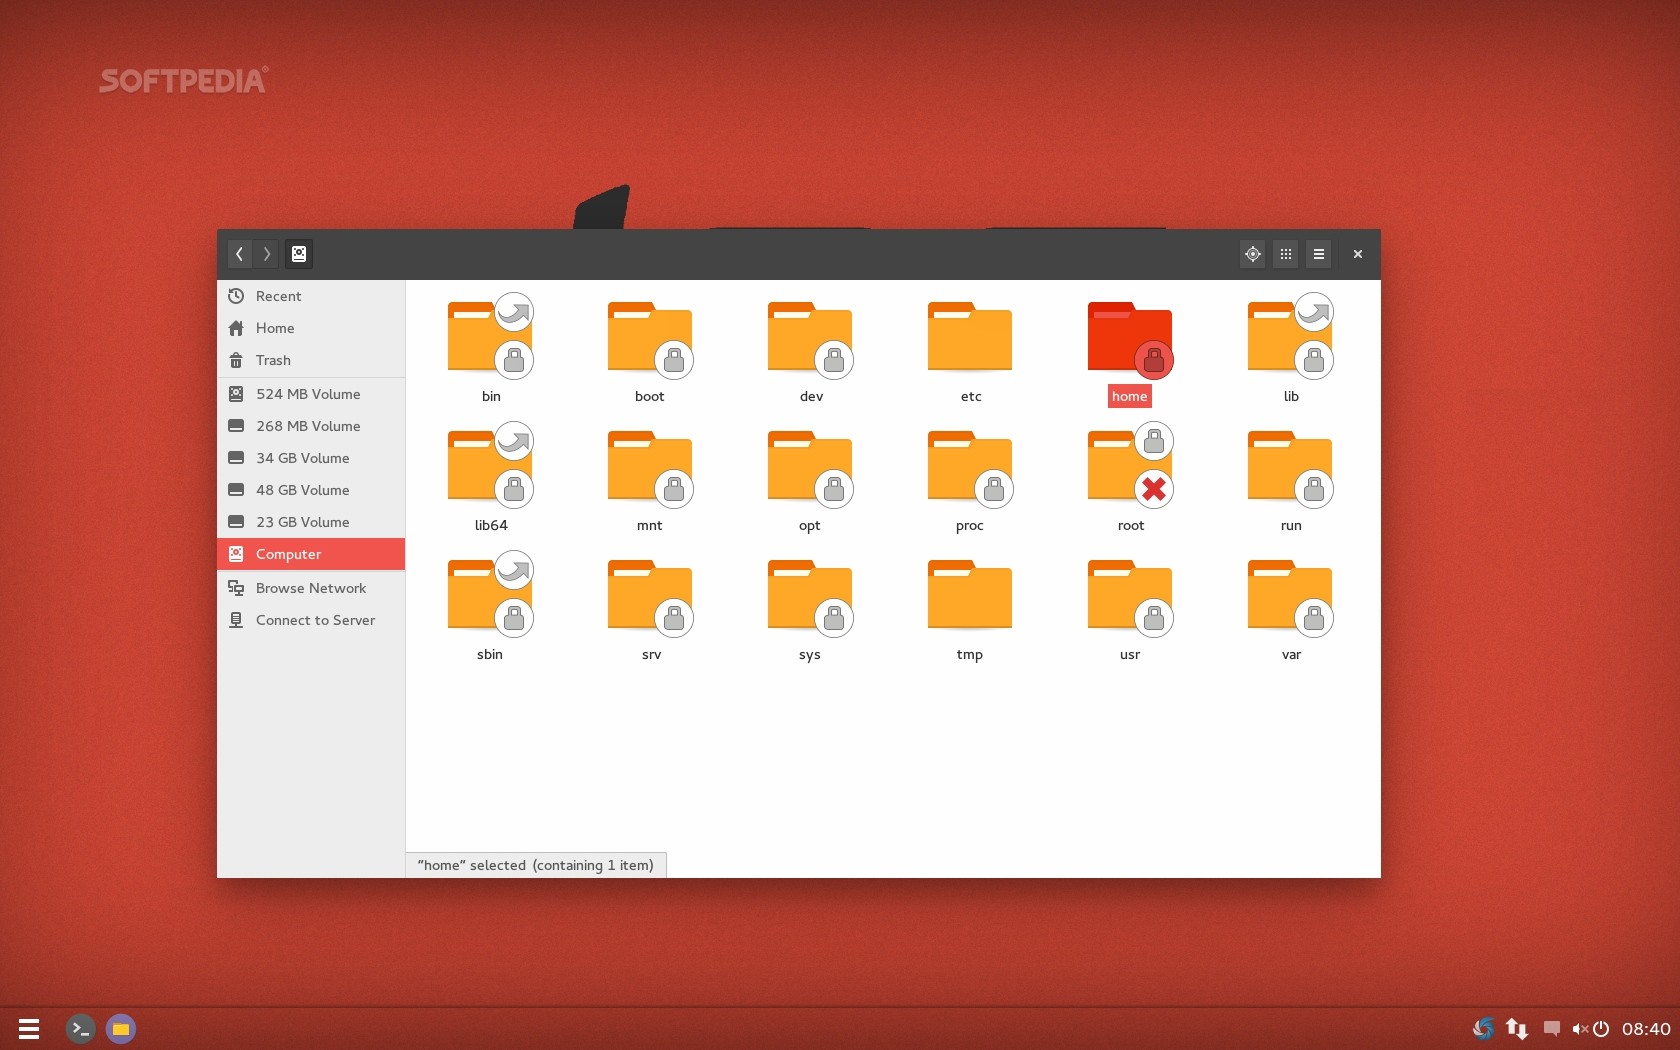Screen dimensions: 1680x1050
Task: Open the location search target button
Action: coord(1252,254)
